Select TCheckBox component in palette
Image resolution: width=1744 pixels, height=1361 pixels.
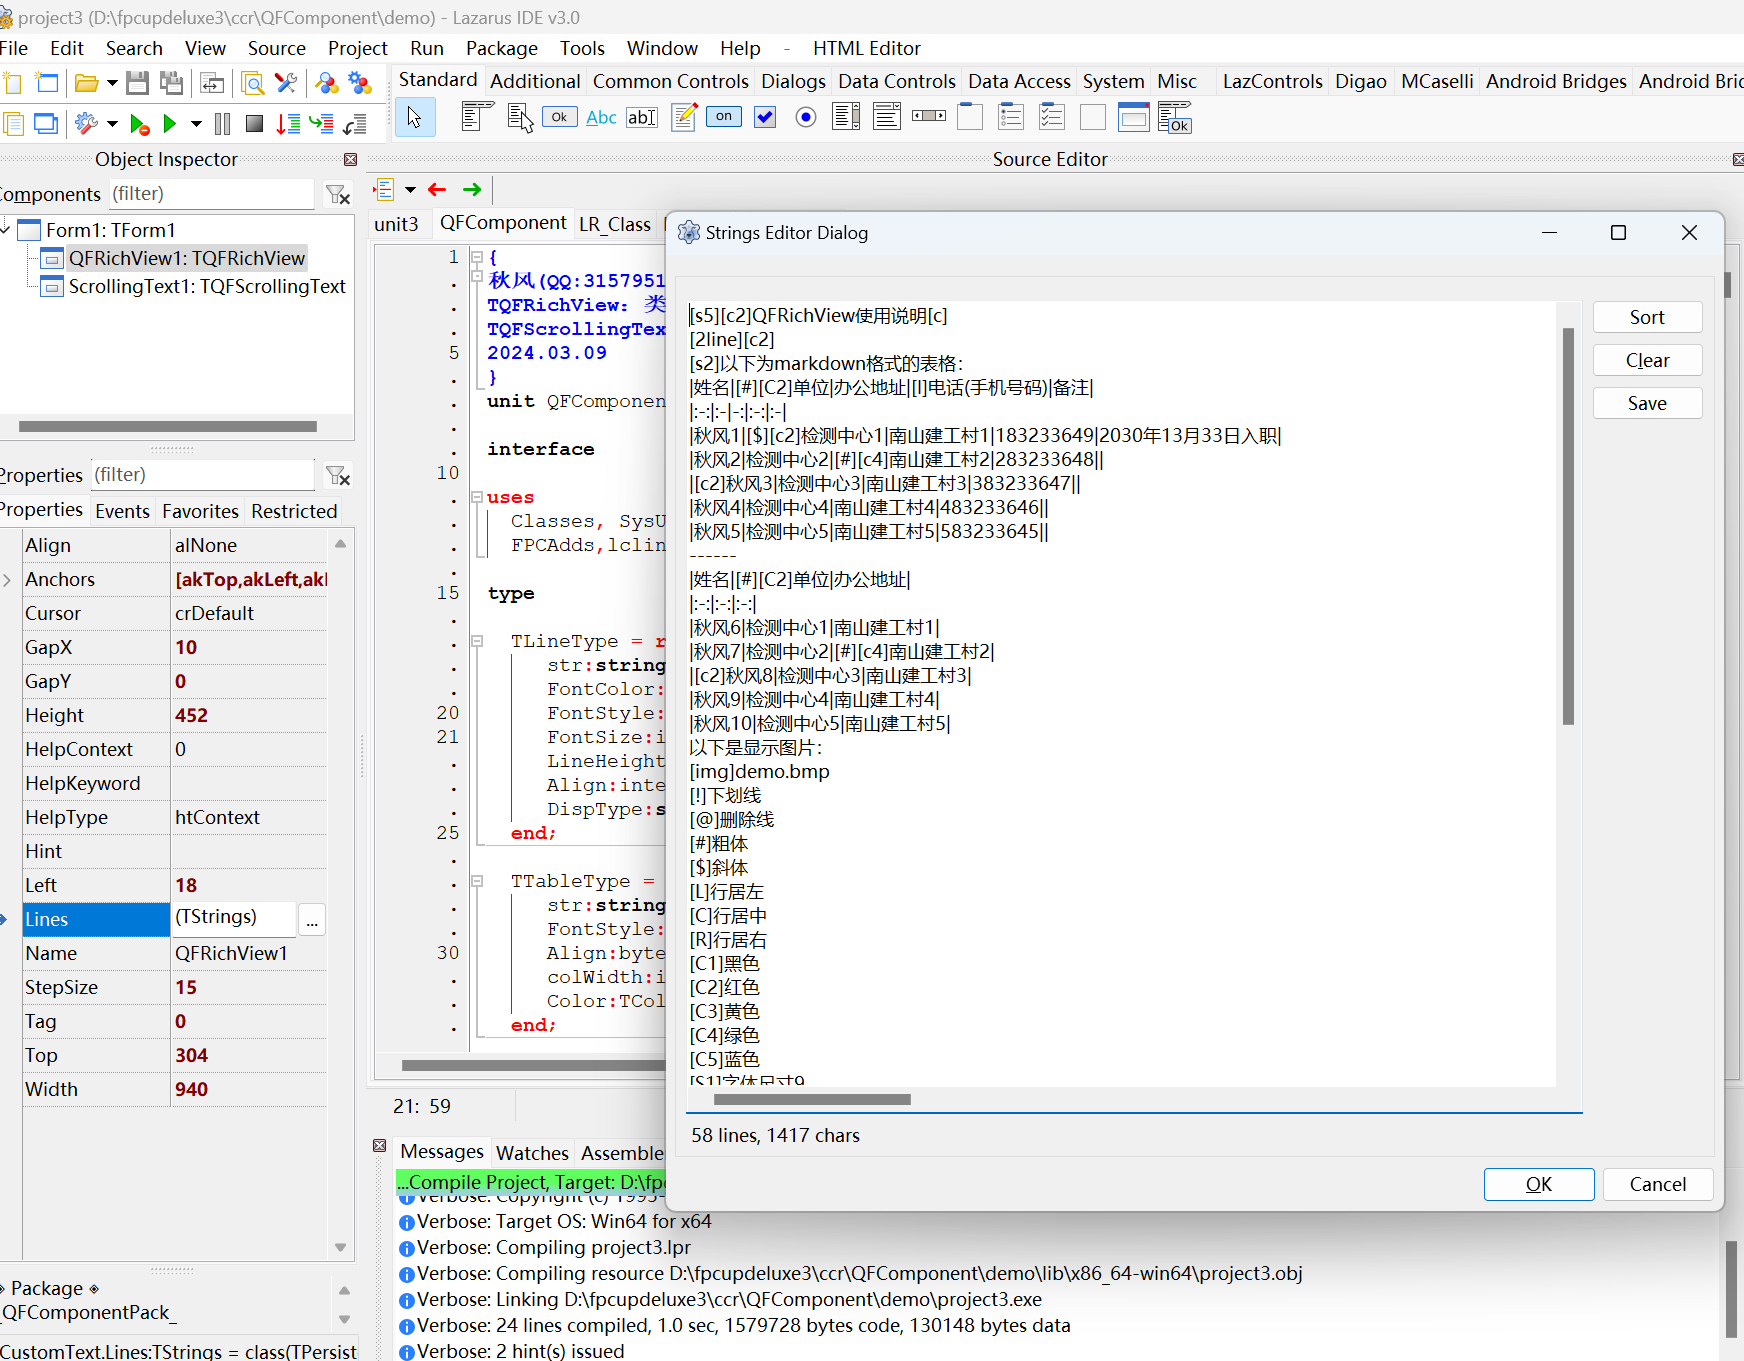[765, 117]
